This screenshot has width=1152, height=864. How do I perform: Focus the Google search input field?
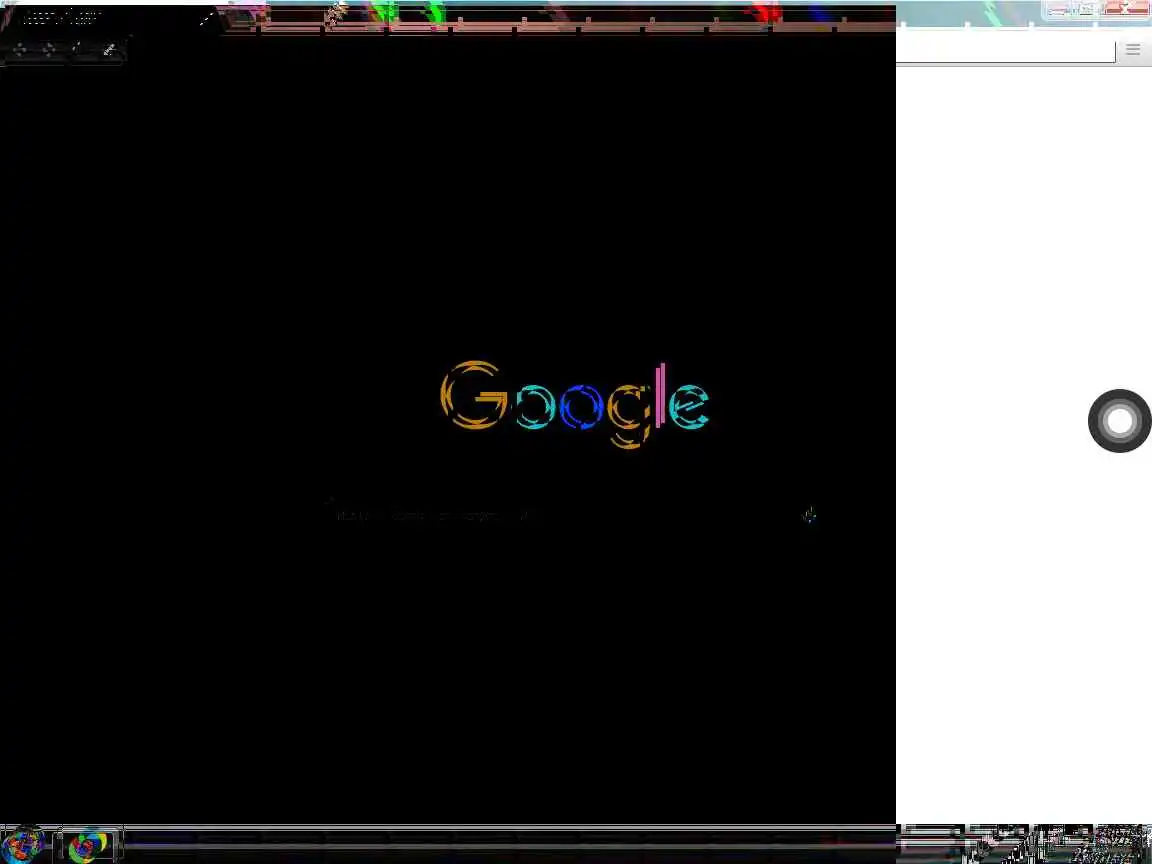tap(573, 515)
